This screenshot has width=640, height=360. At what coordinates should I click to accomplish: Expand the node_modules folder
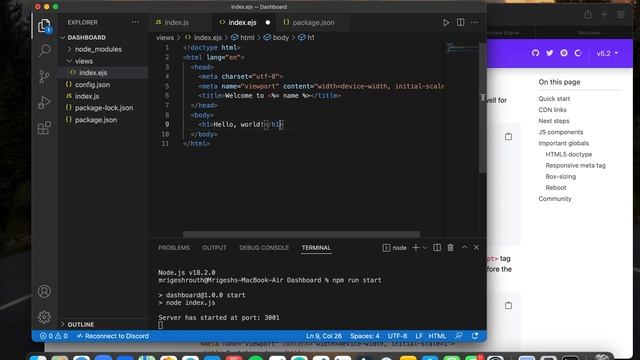click(x=98, y=49)
